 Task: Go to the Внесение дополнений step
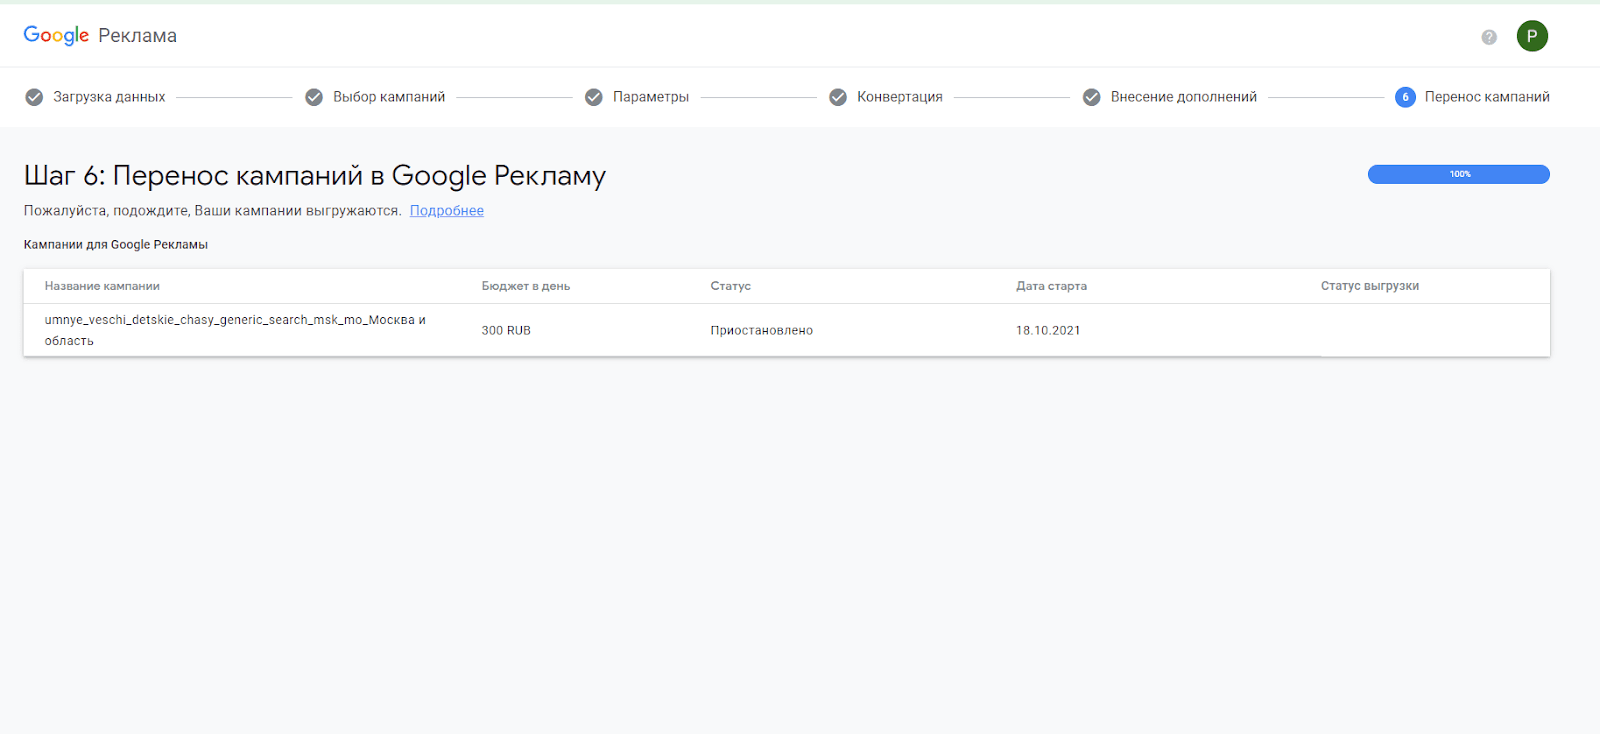click(x=1184, y=97)
